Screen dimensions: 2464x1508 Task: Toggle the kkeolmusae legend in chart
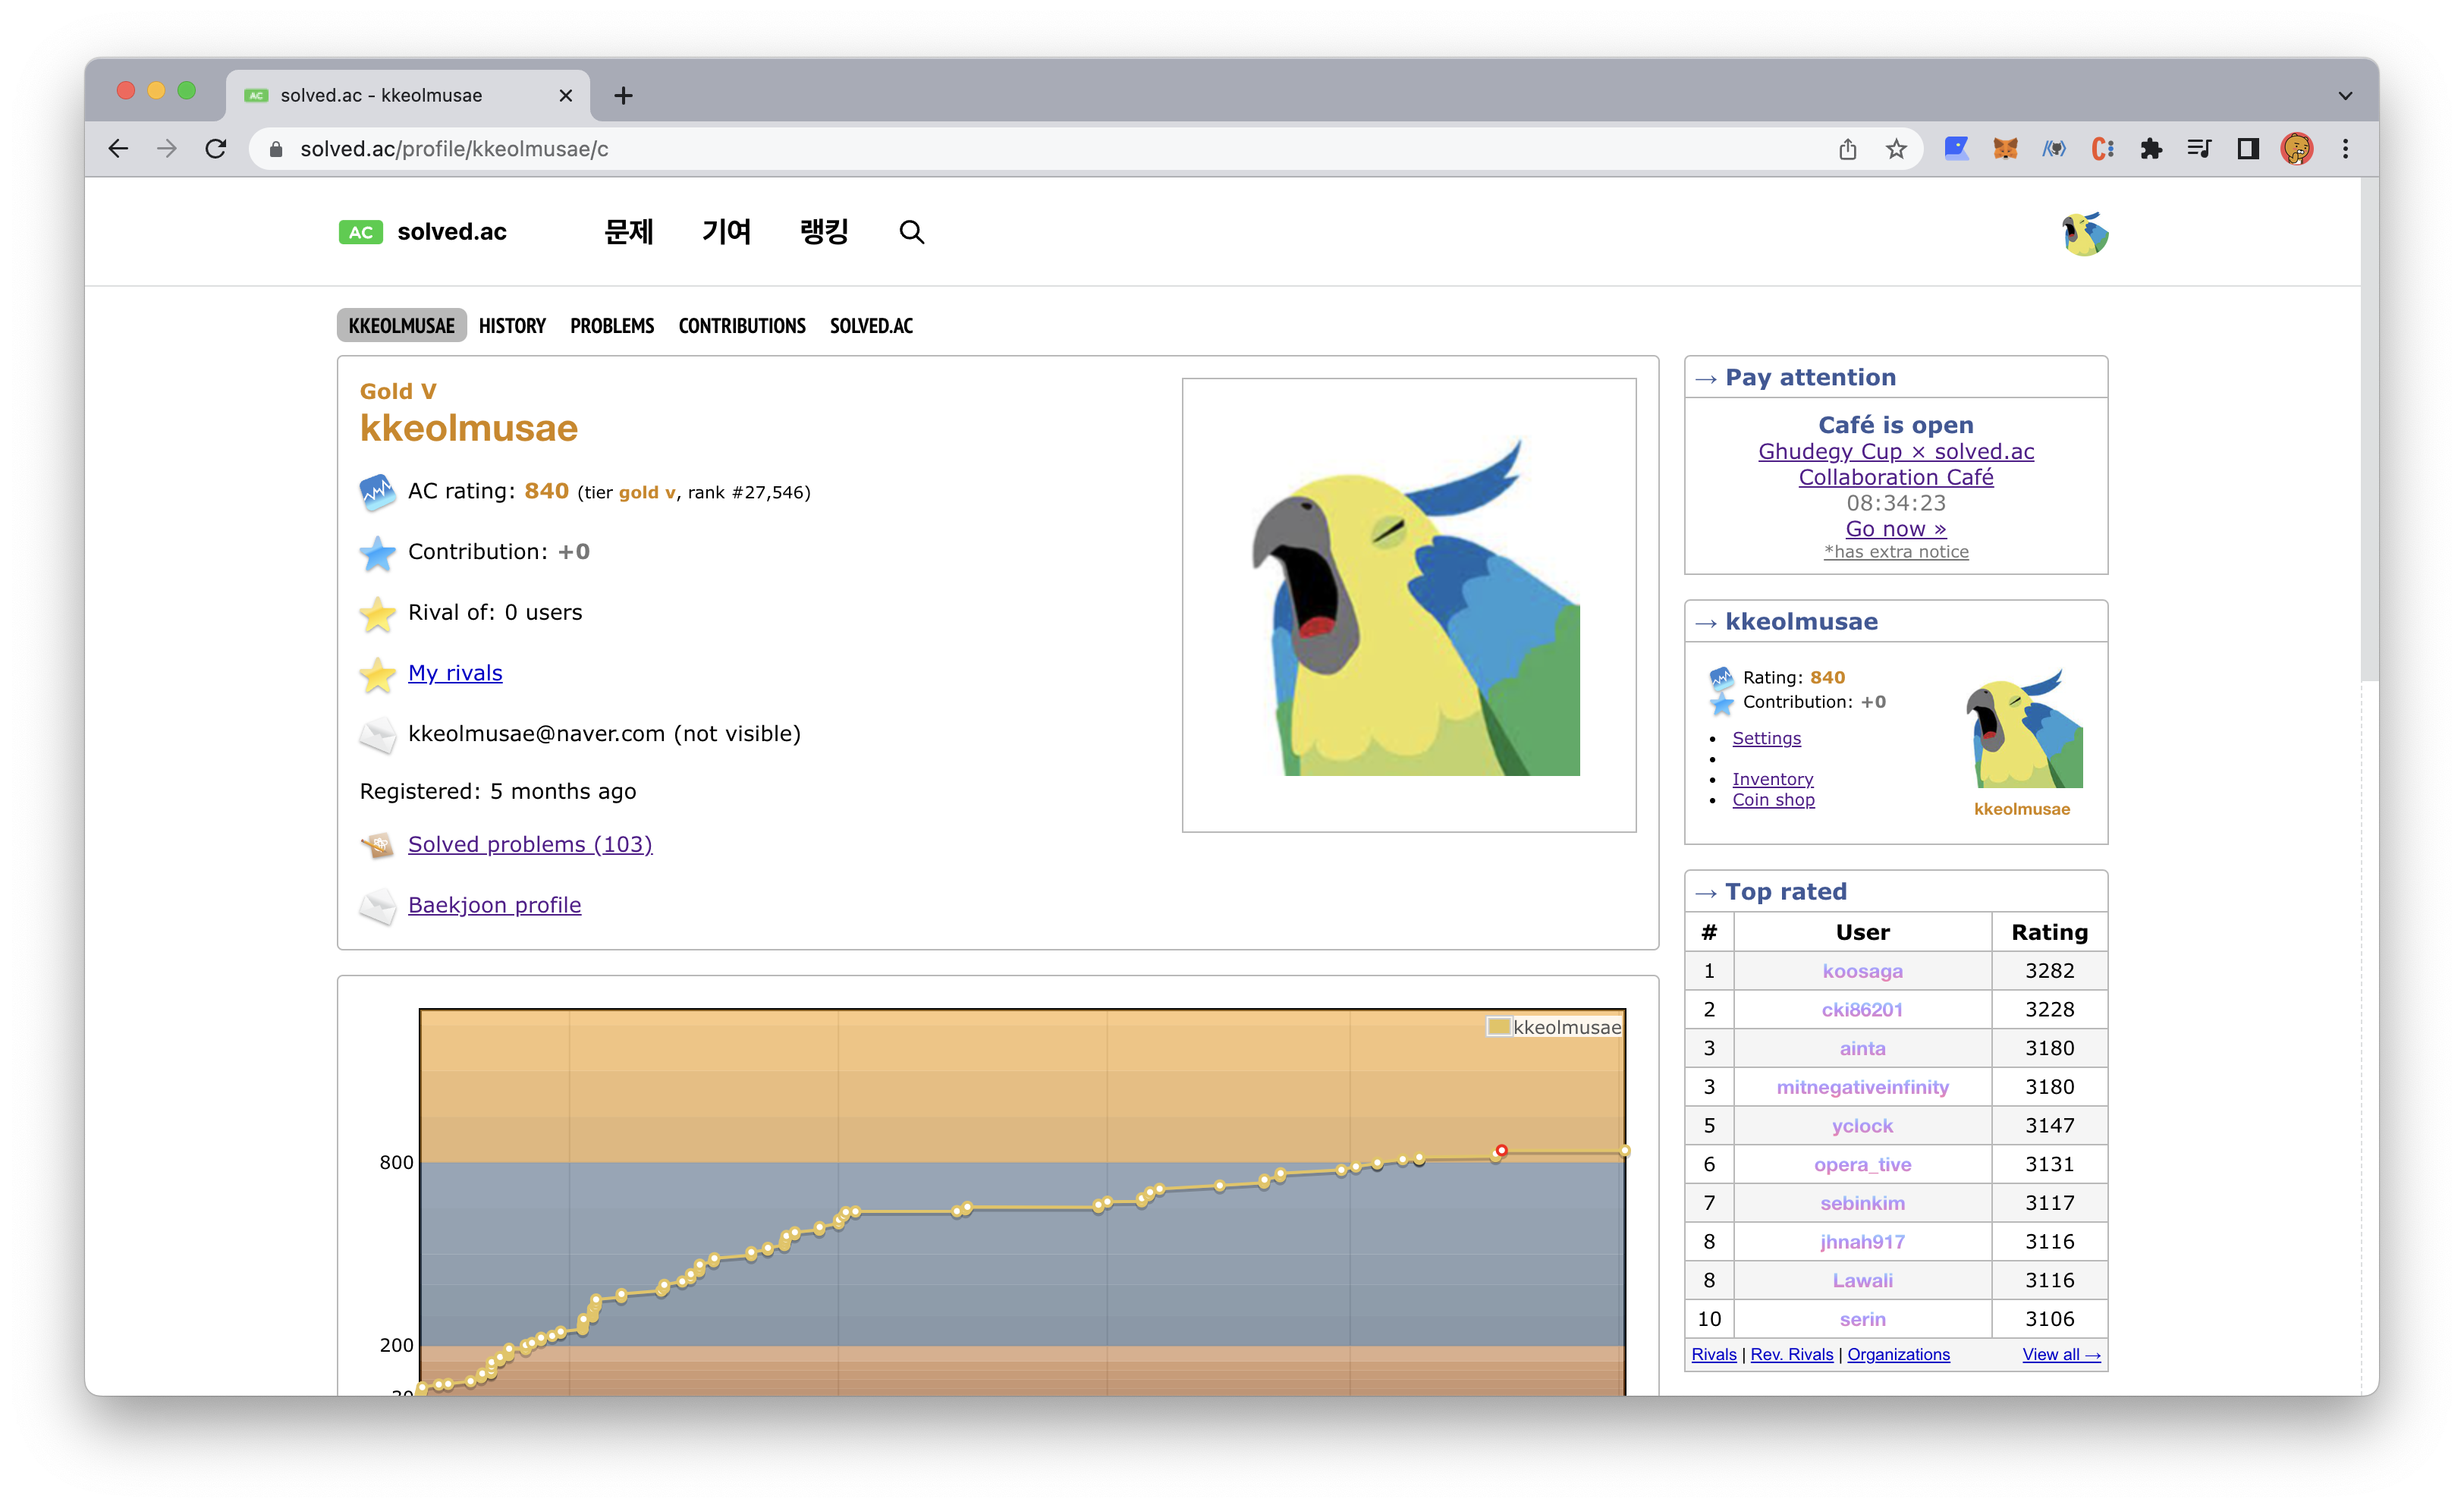1554,1027
